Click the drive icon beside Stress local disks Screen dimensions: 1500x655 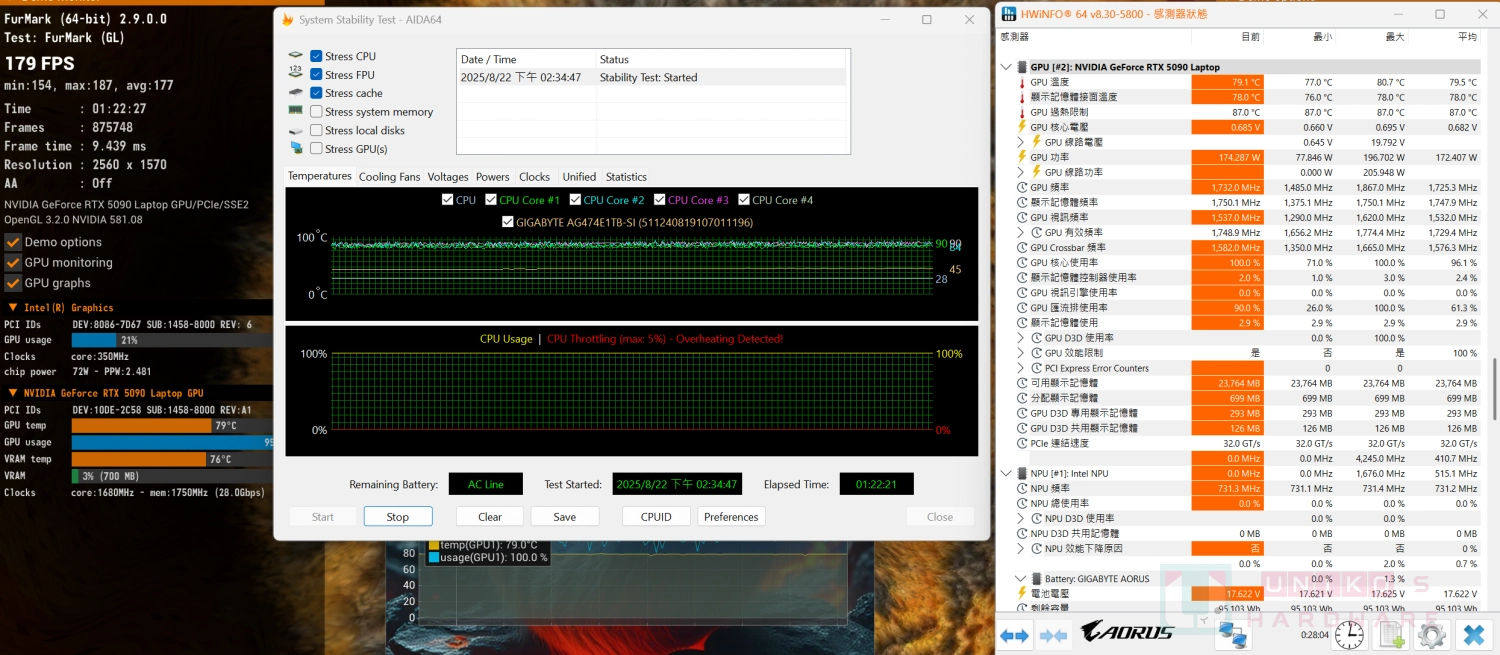click(295, 130)
